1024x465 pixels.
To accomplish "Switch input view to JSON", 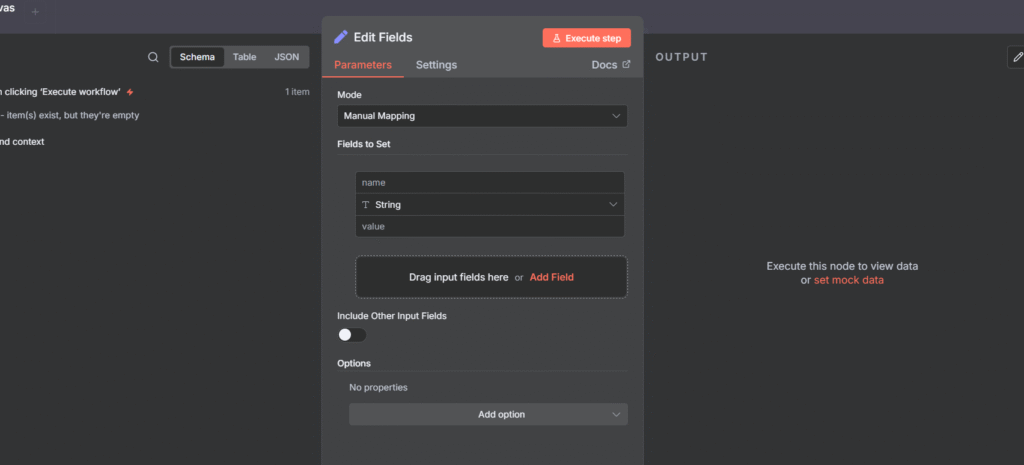I will pos(286,57).
